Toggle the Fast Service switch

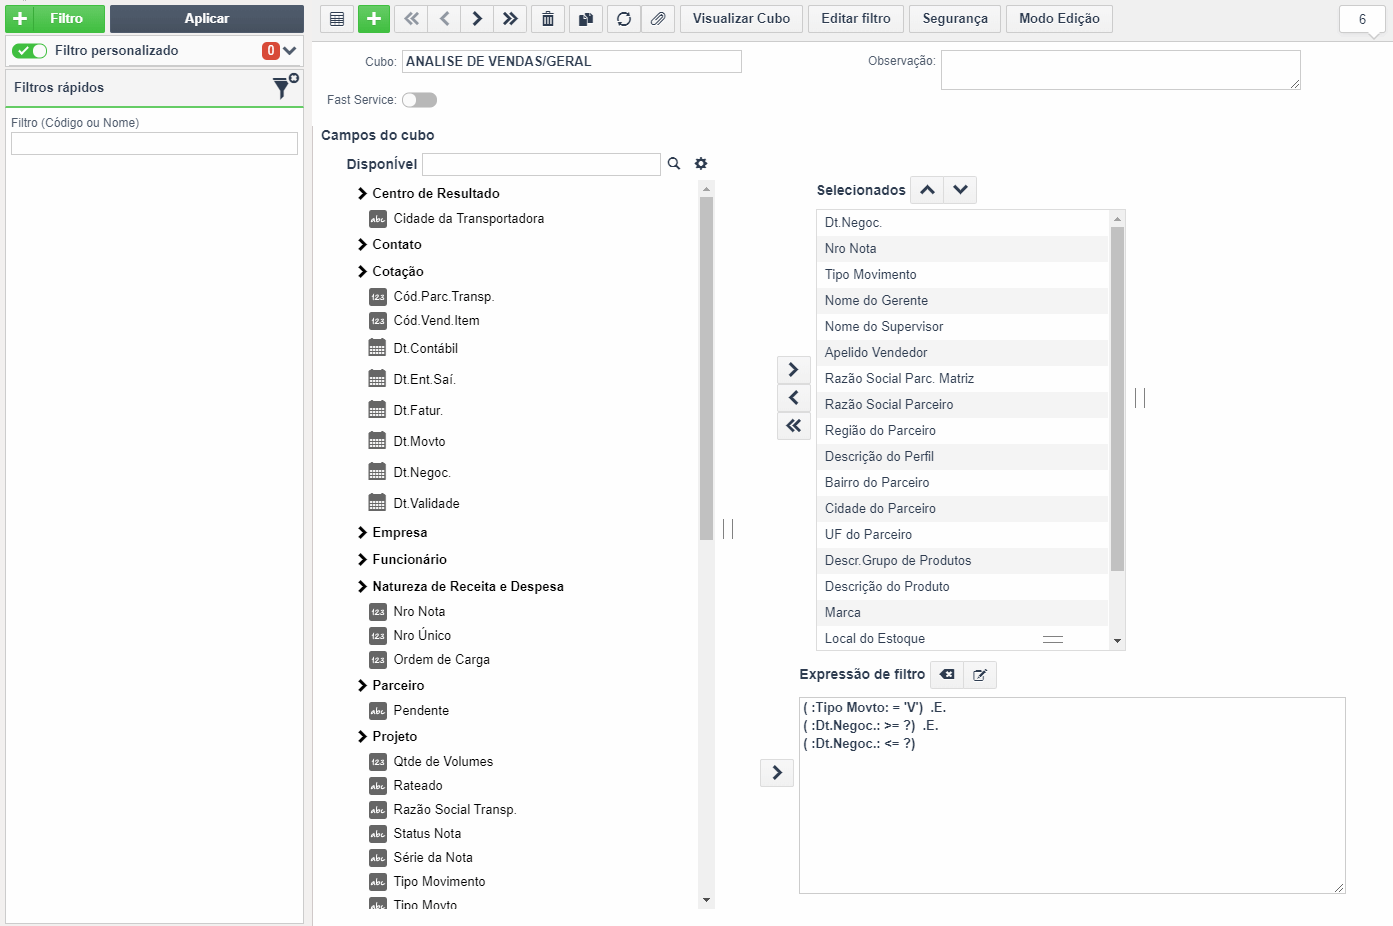click(419, 100)
